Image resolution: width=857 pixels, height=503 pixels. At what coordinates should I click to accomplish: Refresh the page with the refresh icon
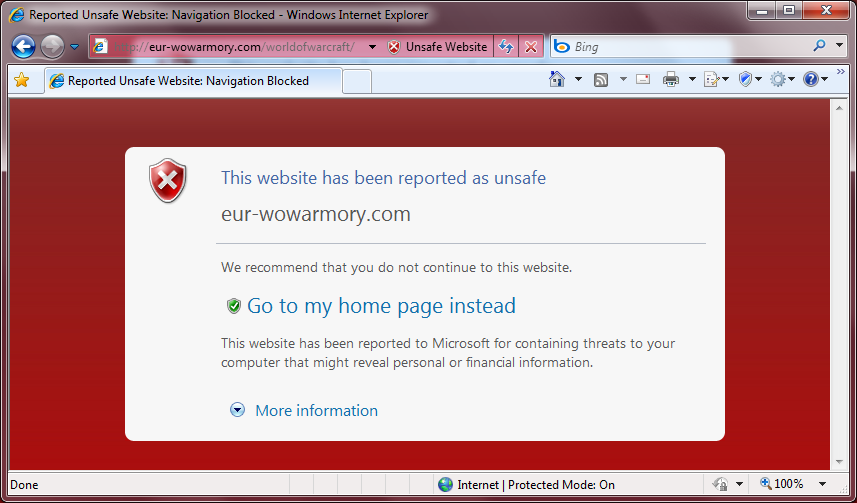coord(506,47)
